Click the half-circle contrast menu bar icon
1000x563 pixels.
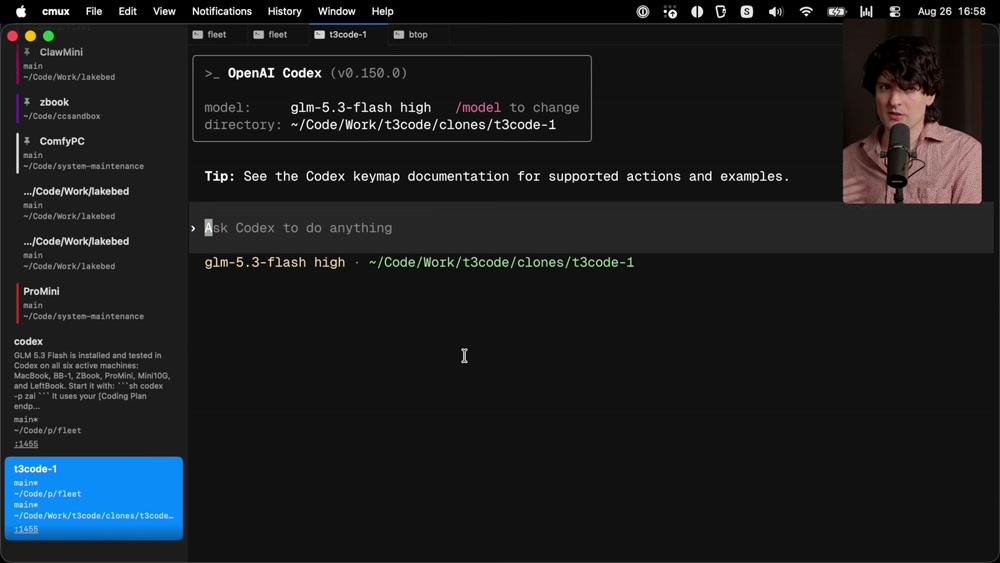click(697, 11)
